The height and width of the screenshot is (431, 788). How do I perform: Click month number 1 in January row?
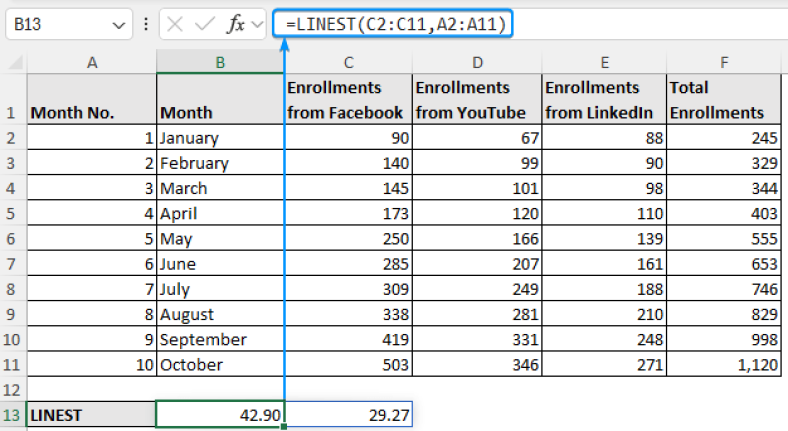(x=92, y=138)
